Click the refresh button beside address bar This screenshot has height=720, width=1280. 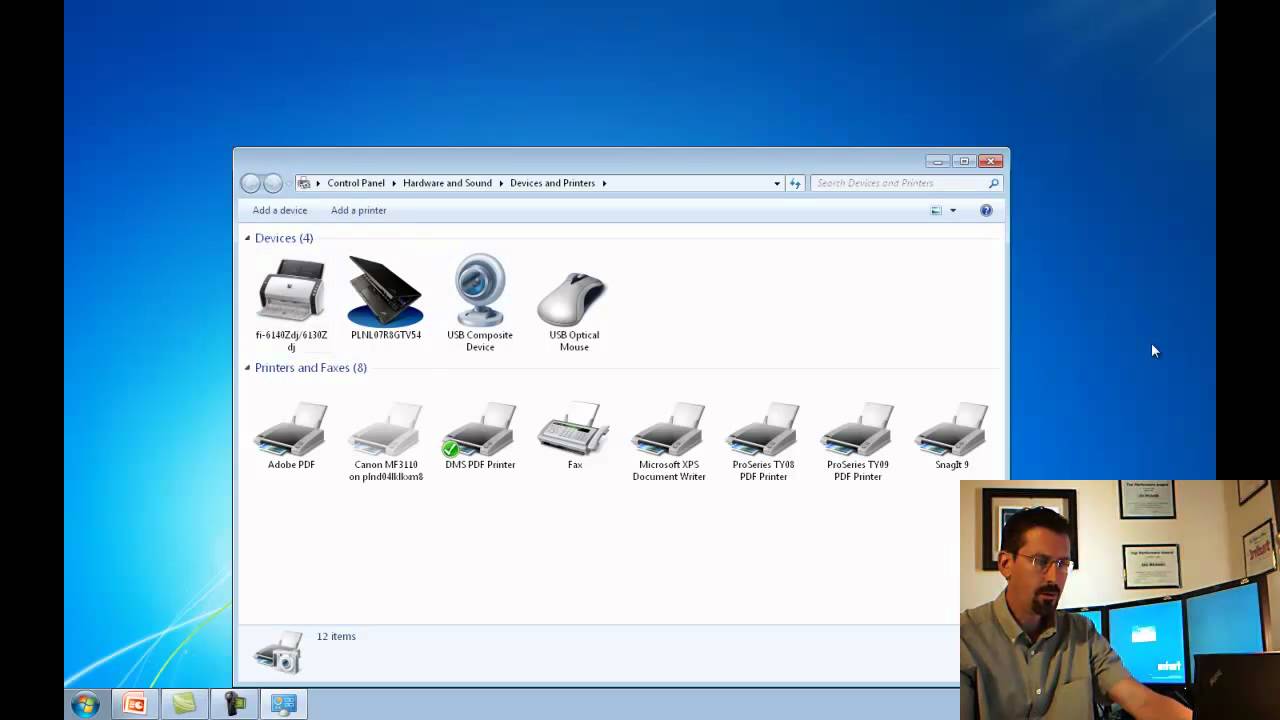click(795, 183)
